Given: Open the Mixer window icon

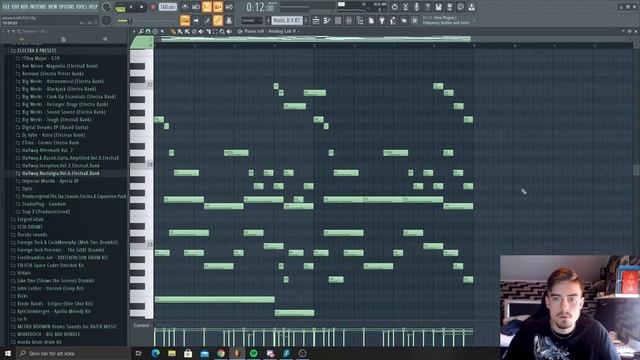Looking at the screenshot, I should (349, 20).
